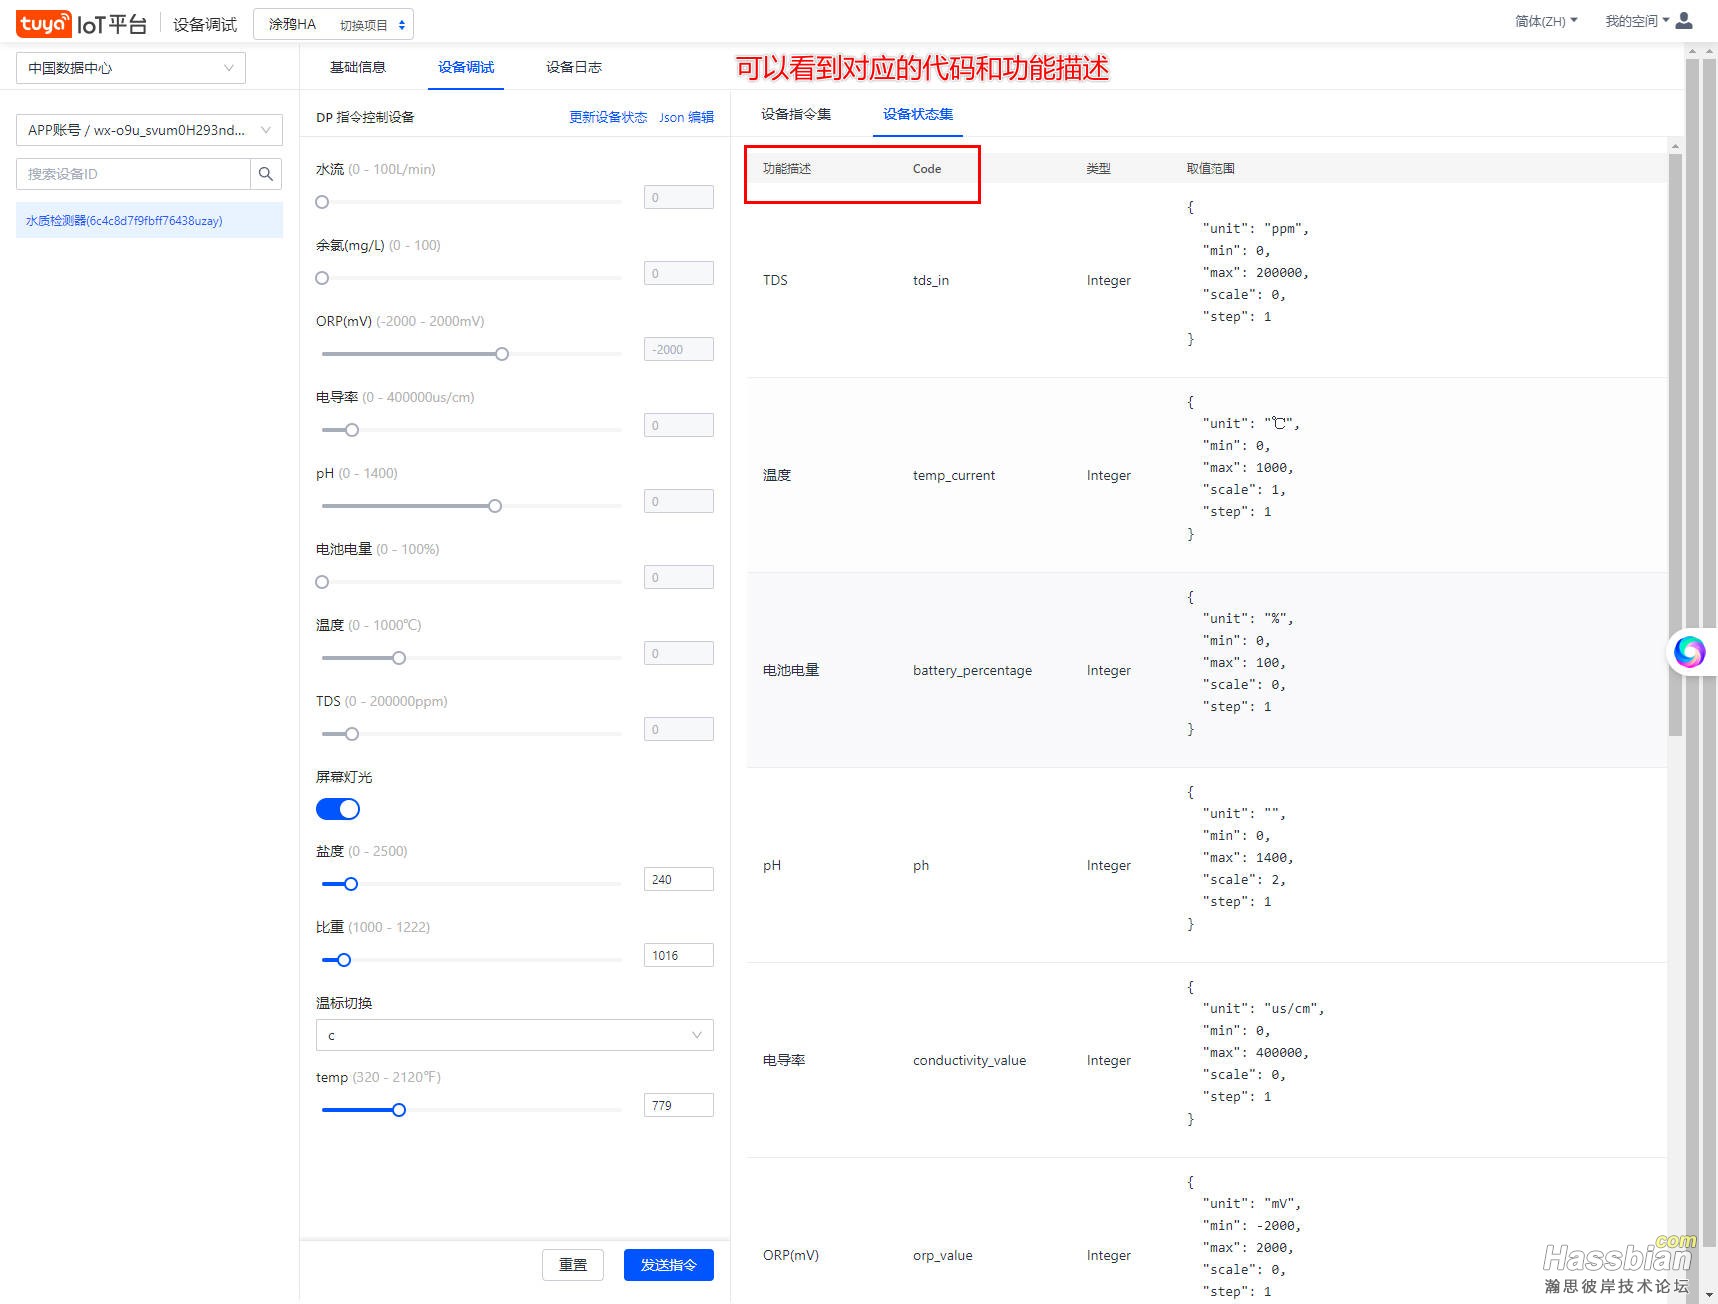Click the 电池电量 slider handle
Screen dimensions: 1718x1304
click(322, 582)
